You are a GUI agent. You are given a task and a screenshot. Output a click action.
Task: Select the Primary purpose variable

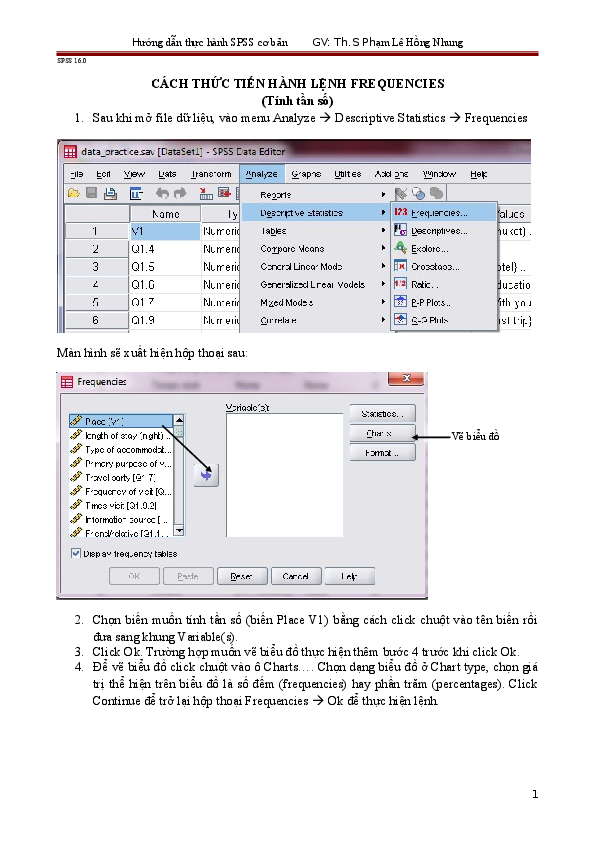[121, 463]
